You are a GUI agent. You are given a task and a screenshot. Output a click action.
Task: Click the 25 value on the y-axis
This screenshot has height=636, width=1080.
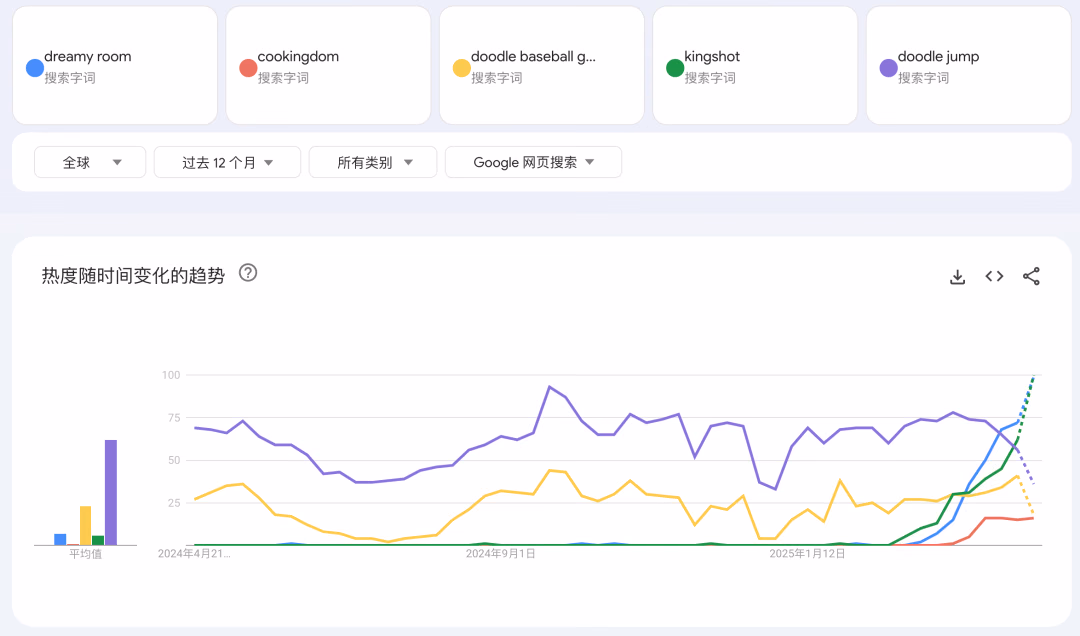(174, 503)
